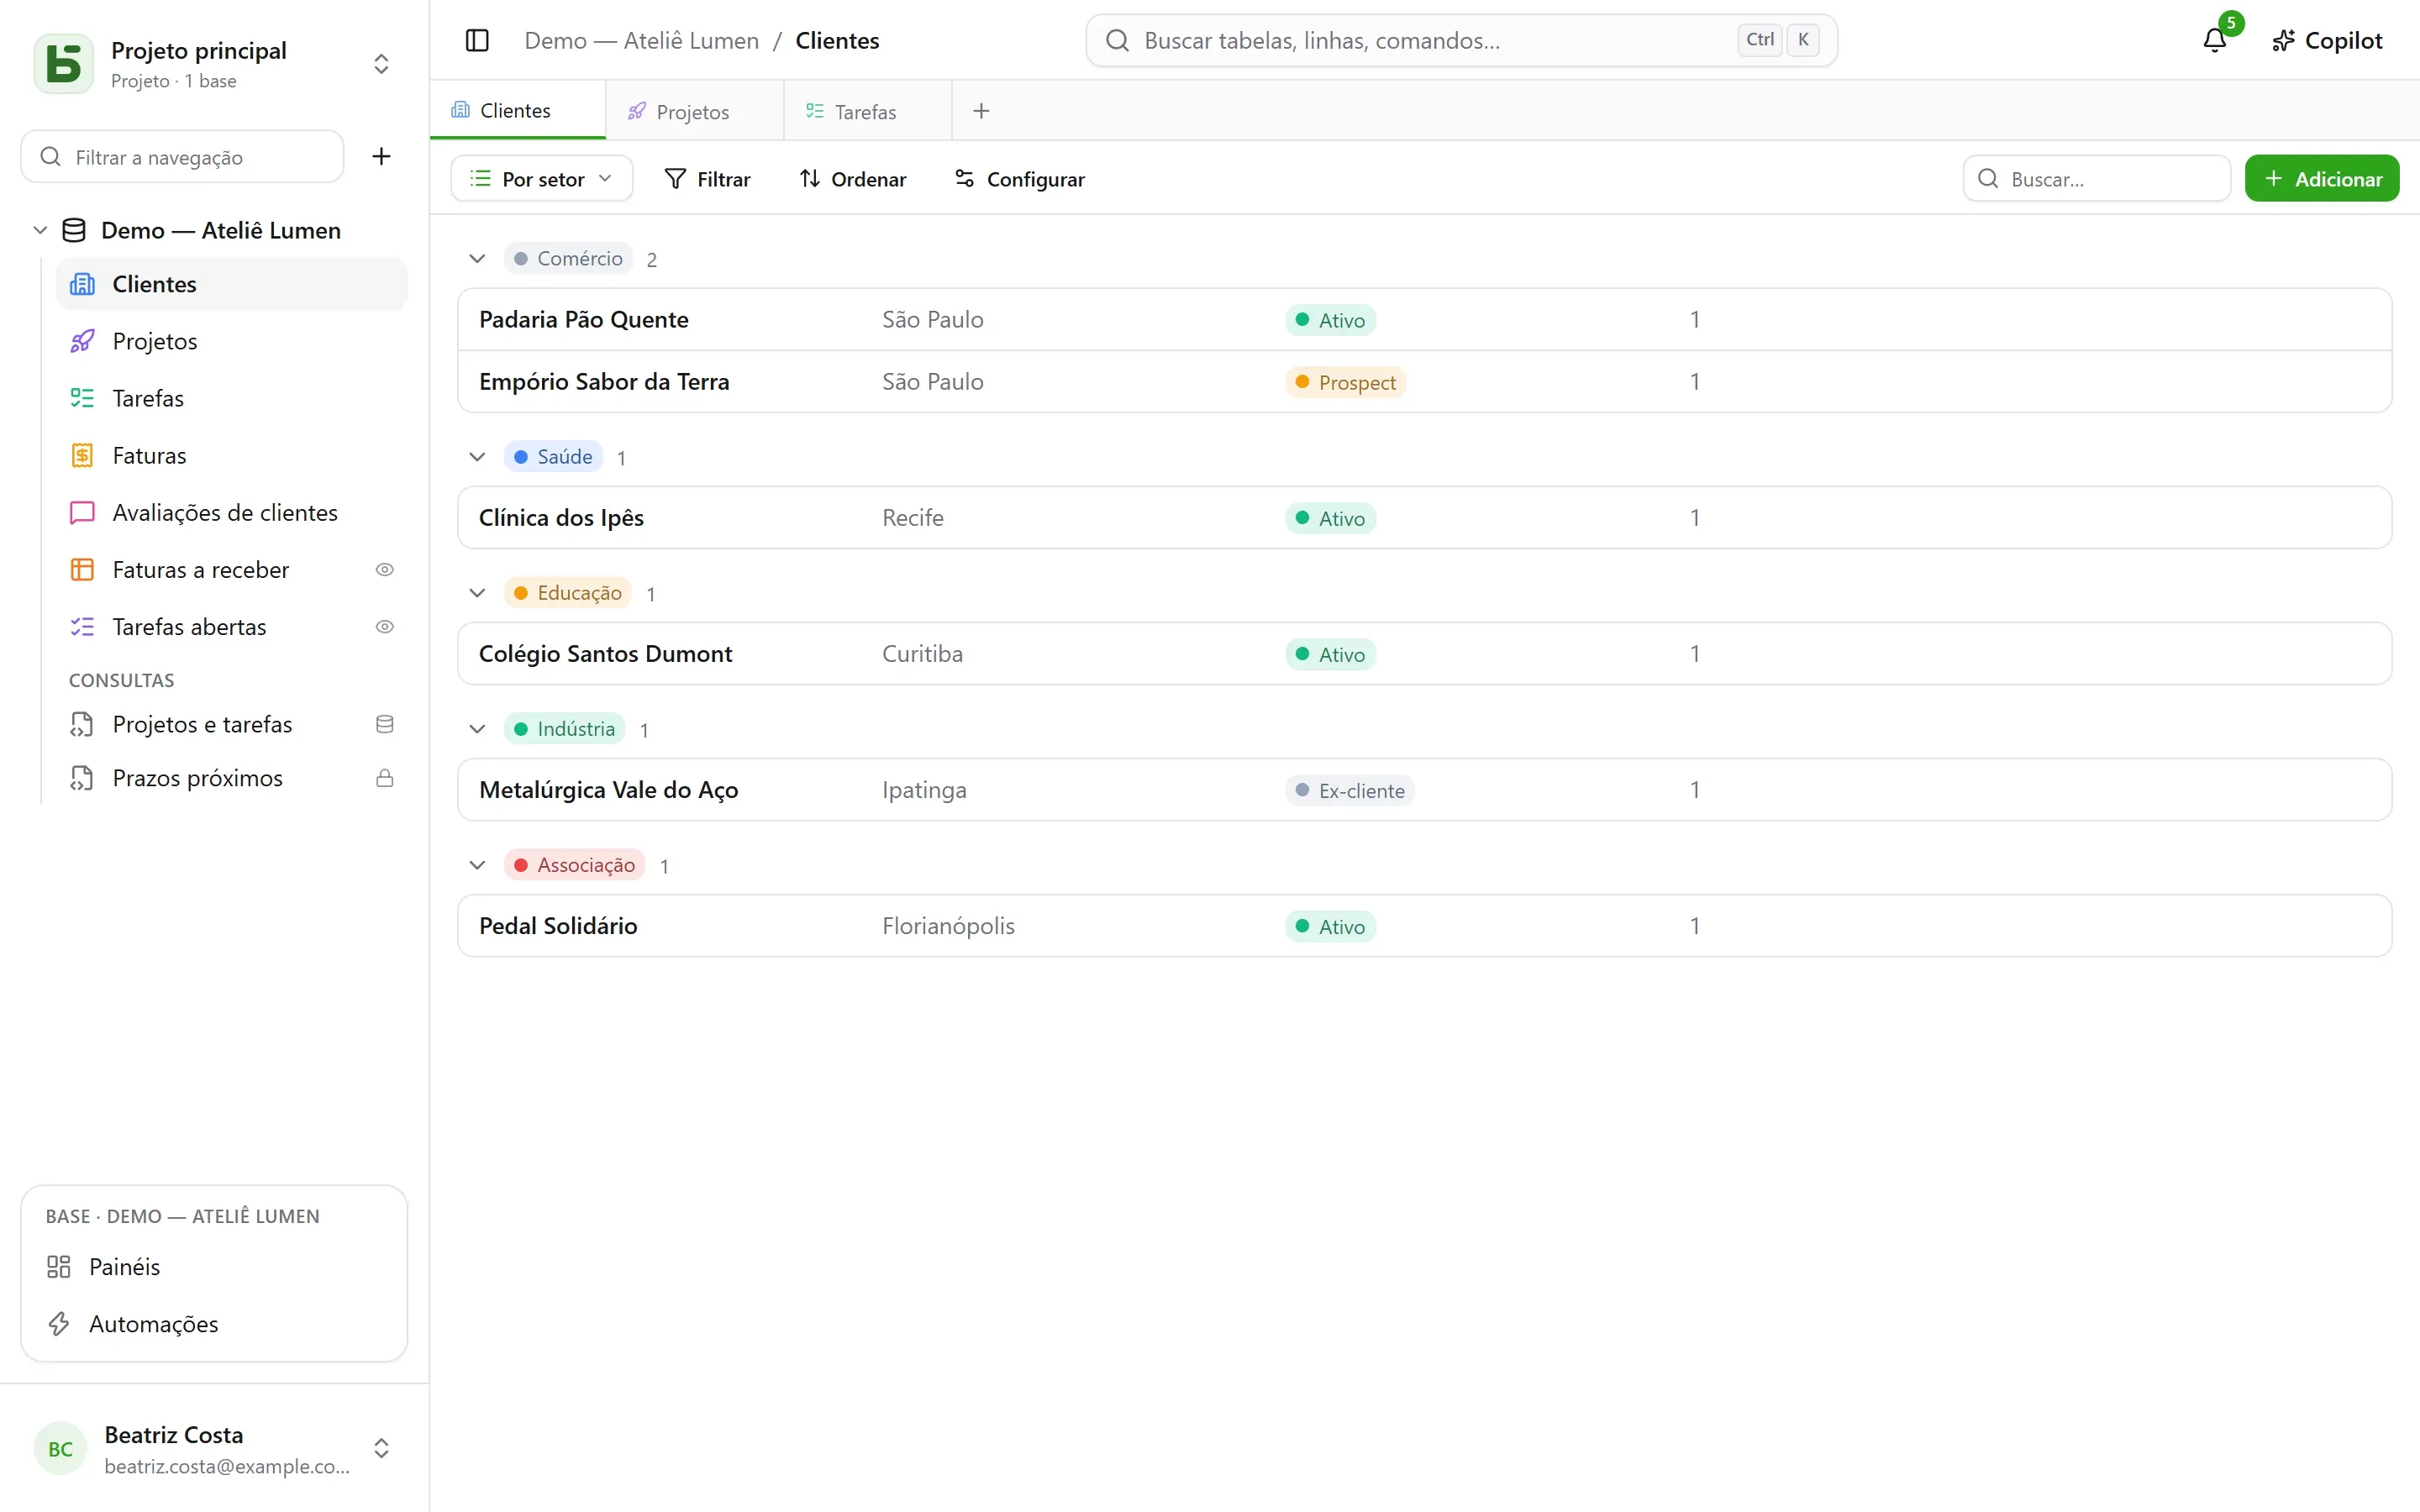Click the Ordenar button

853,179
